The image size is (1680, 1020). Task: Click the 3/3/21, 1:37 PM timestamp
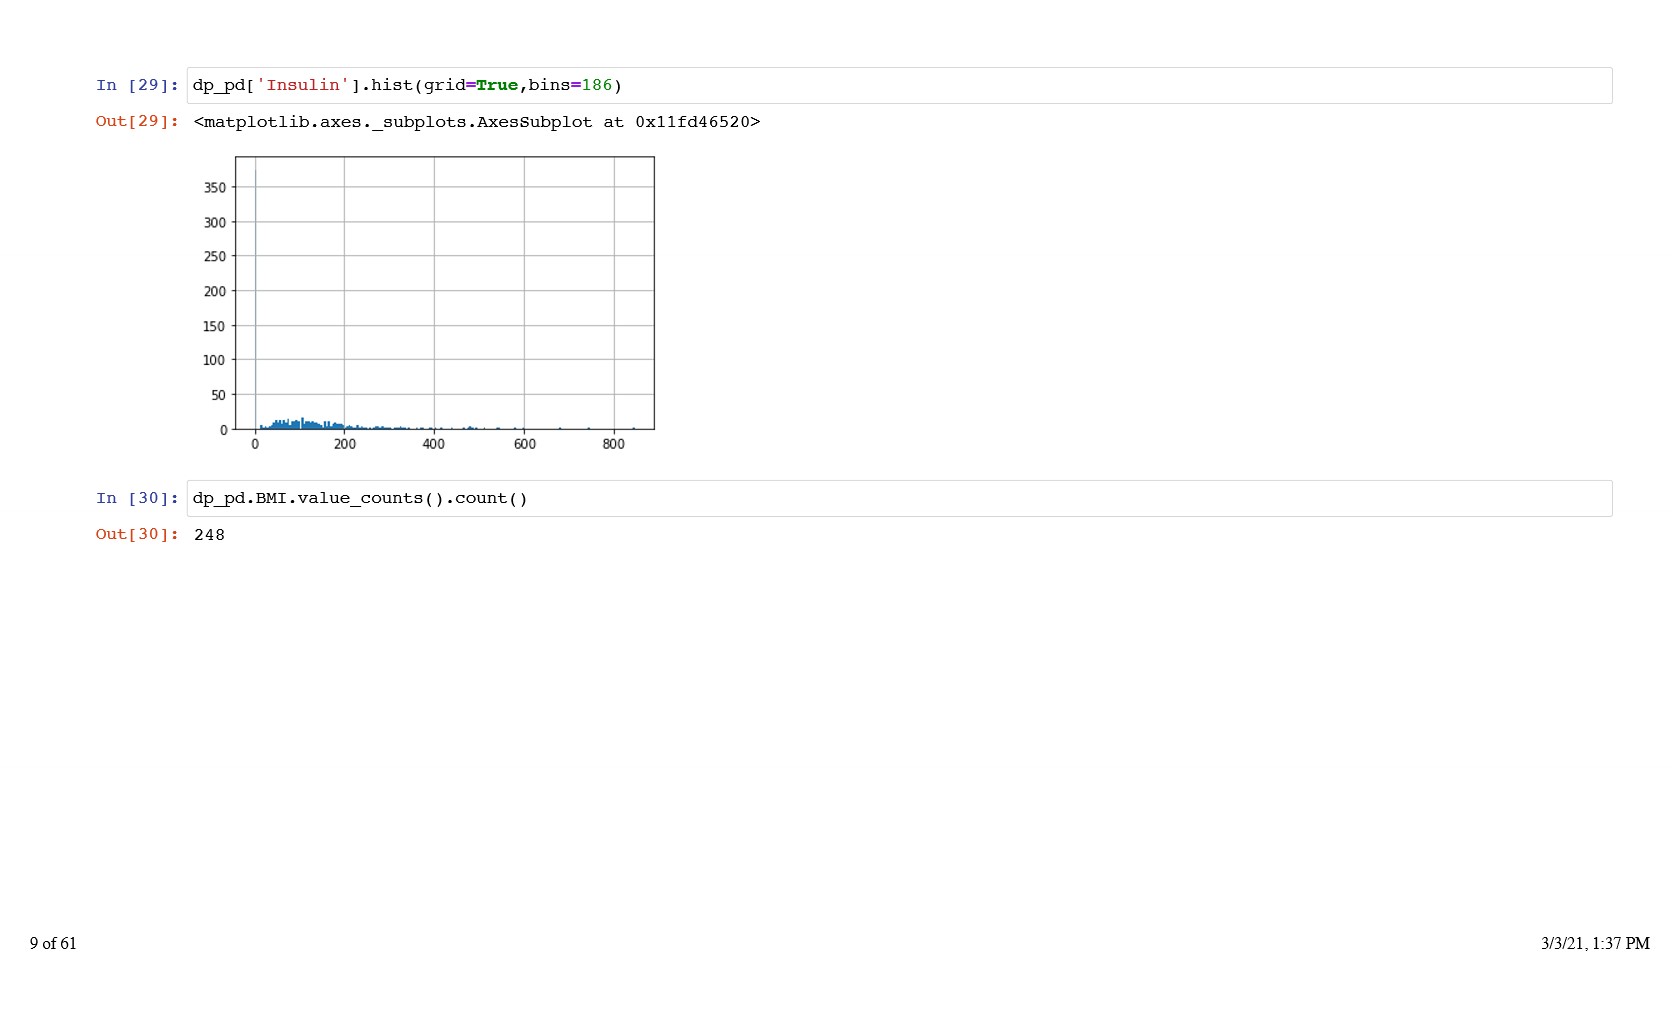[x=1595, y=944]
